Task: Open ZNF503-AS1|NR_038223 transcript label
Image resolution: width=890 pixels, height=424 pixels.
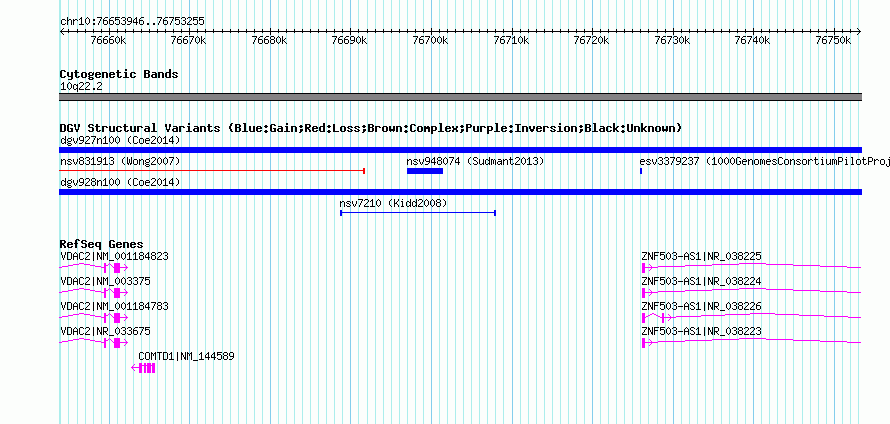Action: [x=701, y=331]
